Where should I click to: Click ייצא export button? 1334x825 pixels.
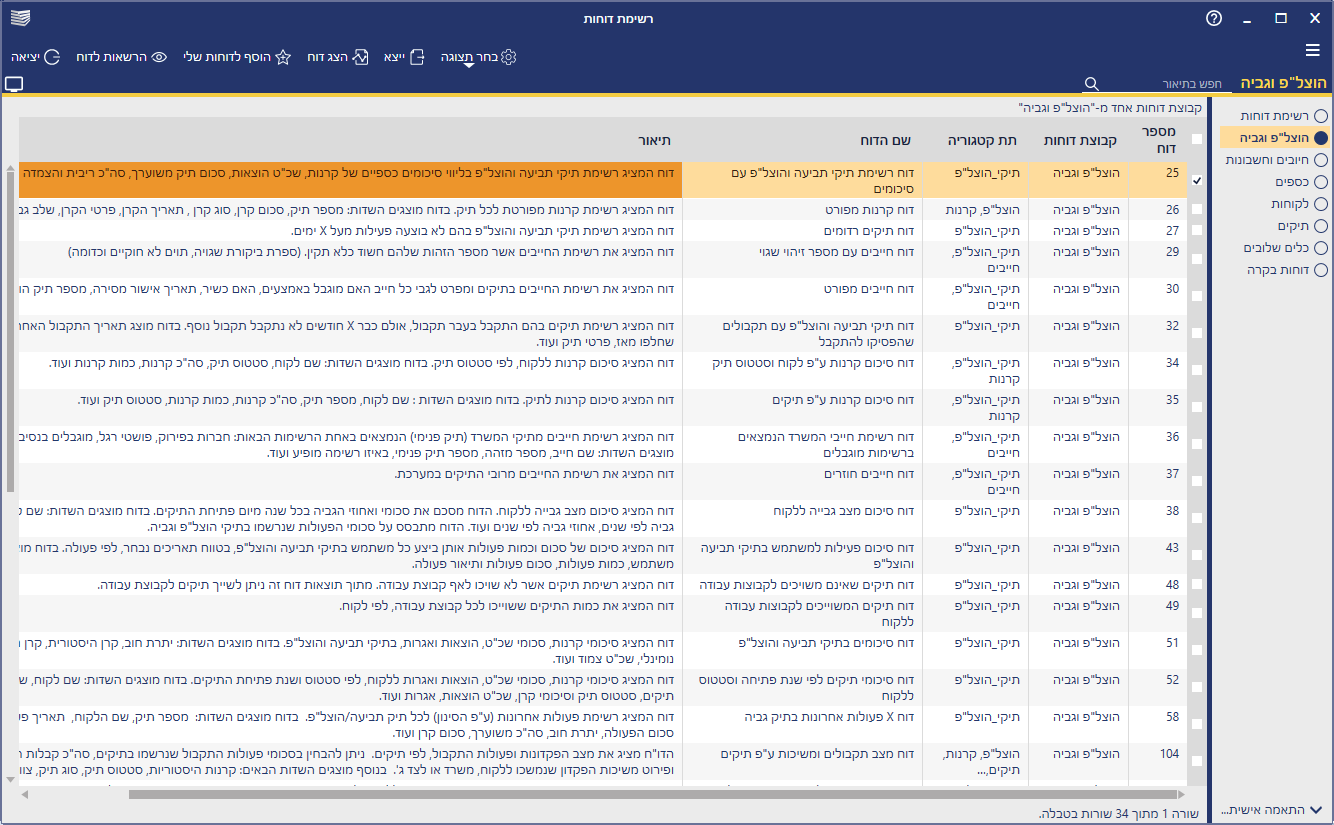(405, 57)
